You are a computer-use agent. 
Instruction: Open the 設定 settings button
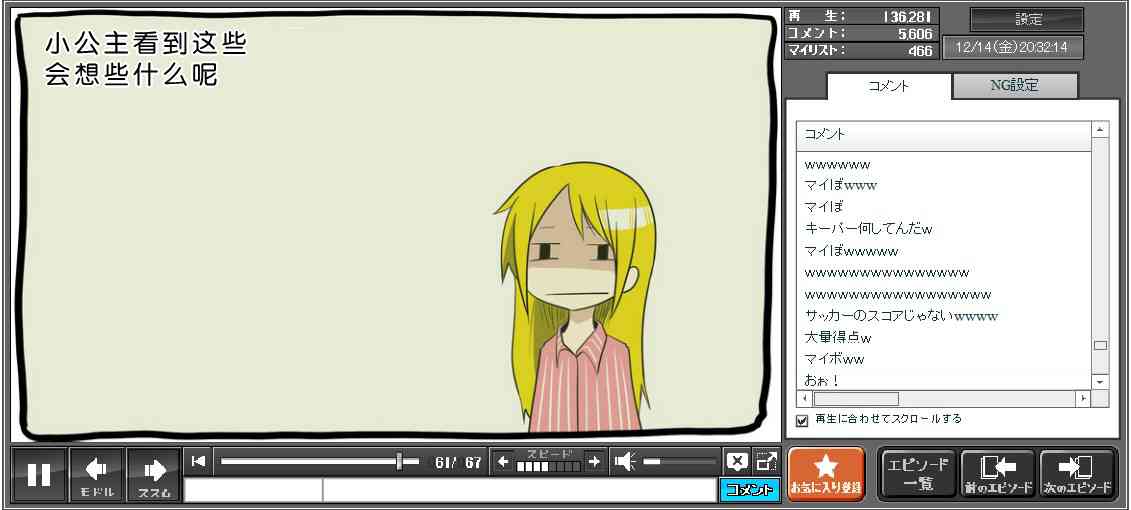coord(1027,20)
